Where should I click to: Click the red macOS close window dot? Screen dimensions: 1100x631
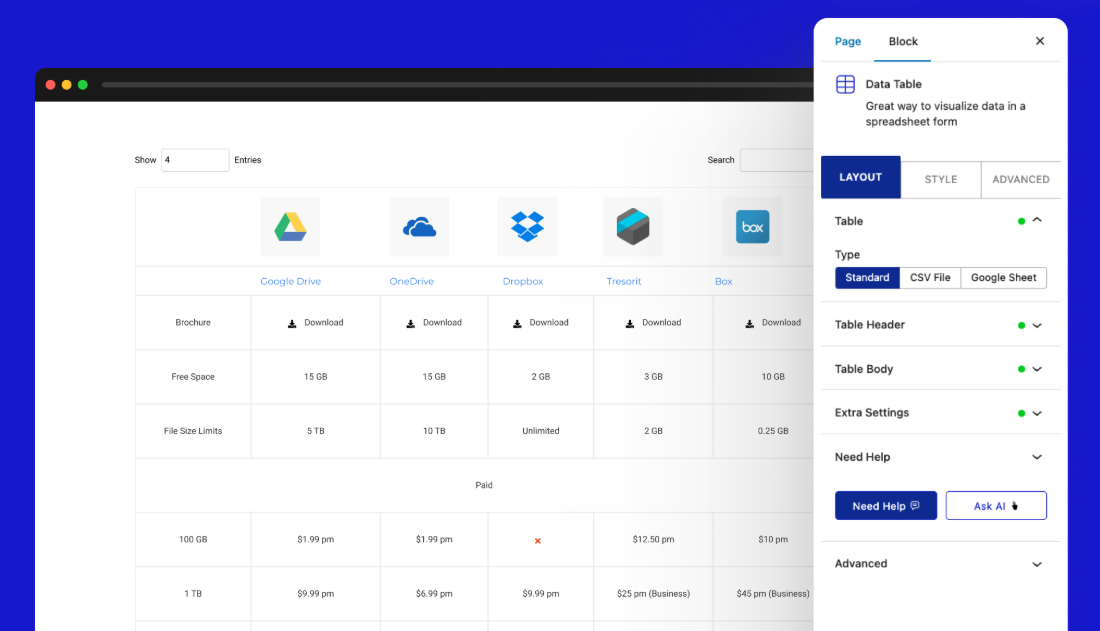click(51, 85)
